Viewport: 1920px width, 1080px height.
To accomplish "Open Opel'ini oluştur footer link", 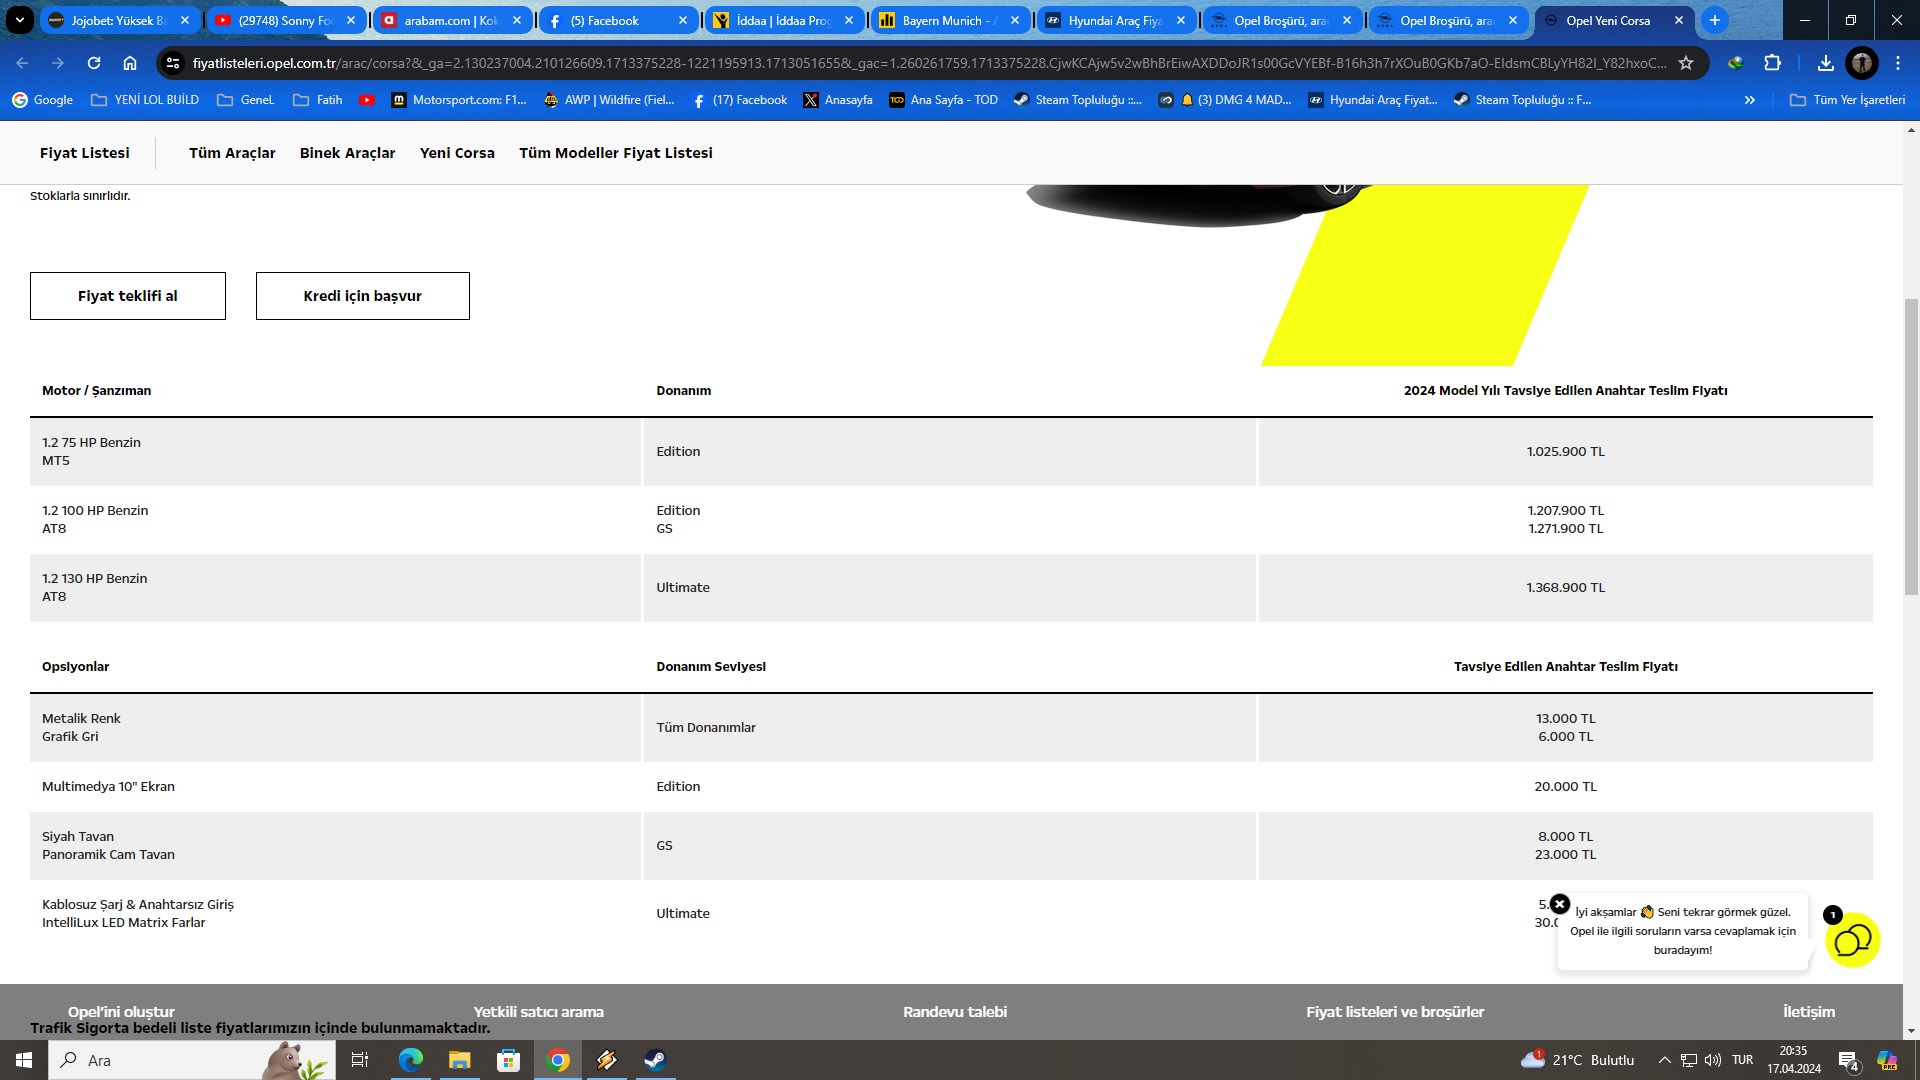I will (121, 1012).
